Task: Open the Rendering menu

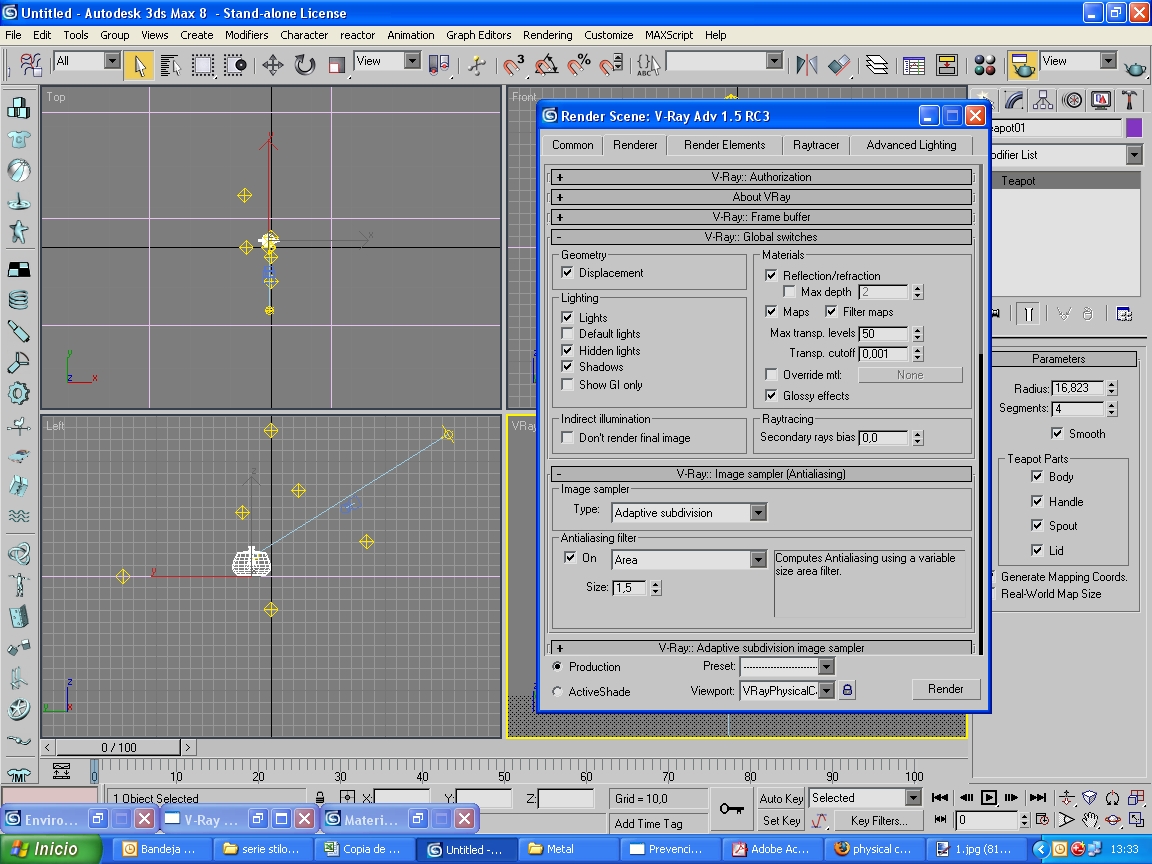Action: (x=547, y=35)
